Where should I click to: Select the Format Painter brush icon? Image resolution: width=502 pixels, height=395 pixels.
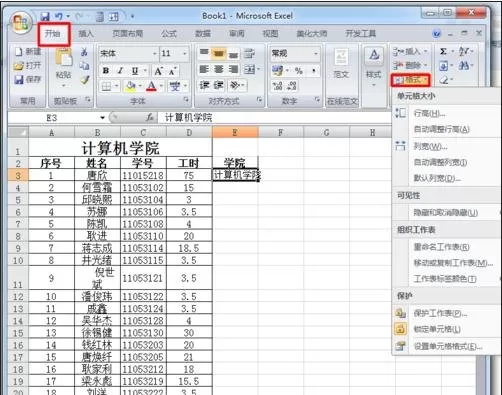point(85,80)
